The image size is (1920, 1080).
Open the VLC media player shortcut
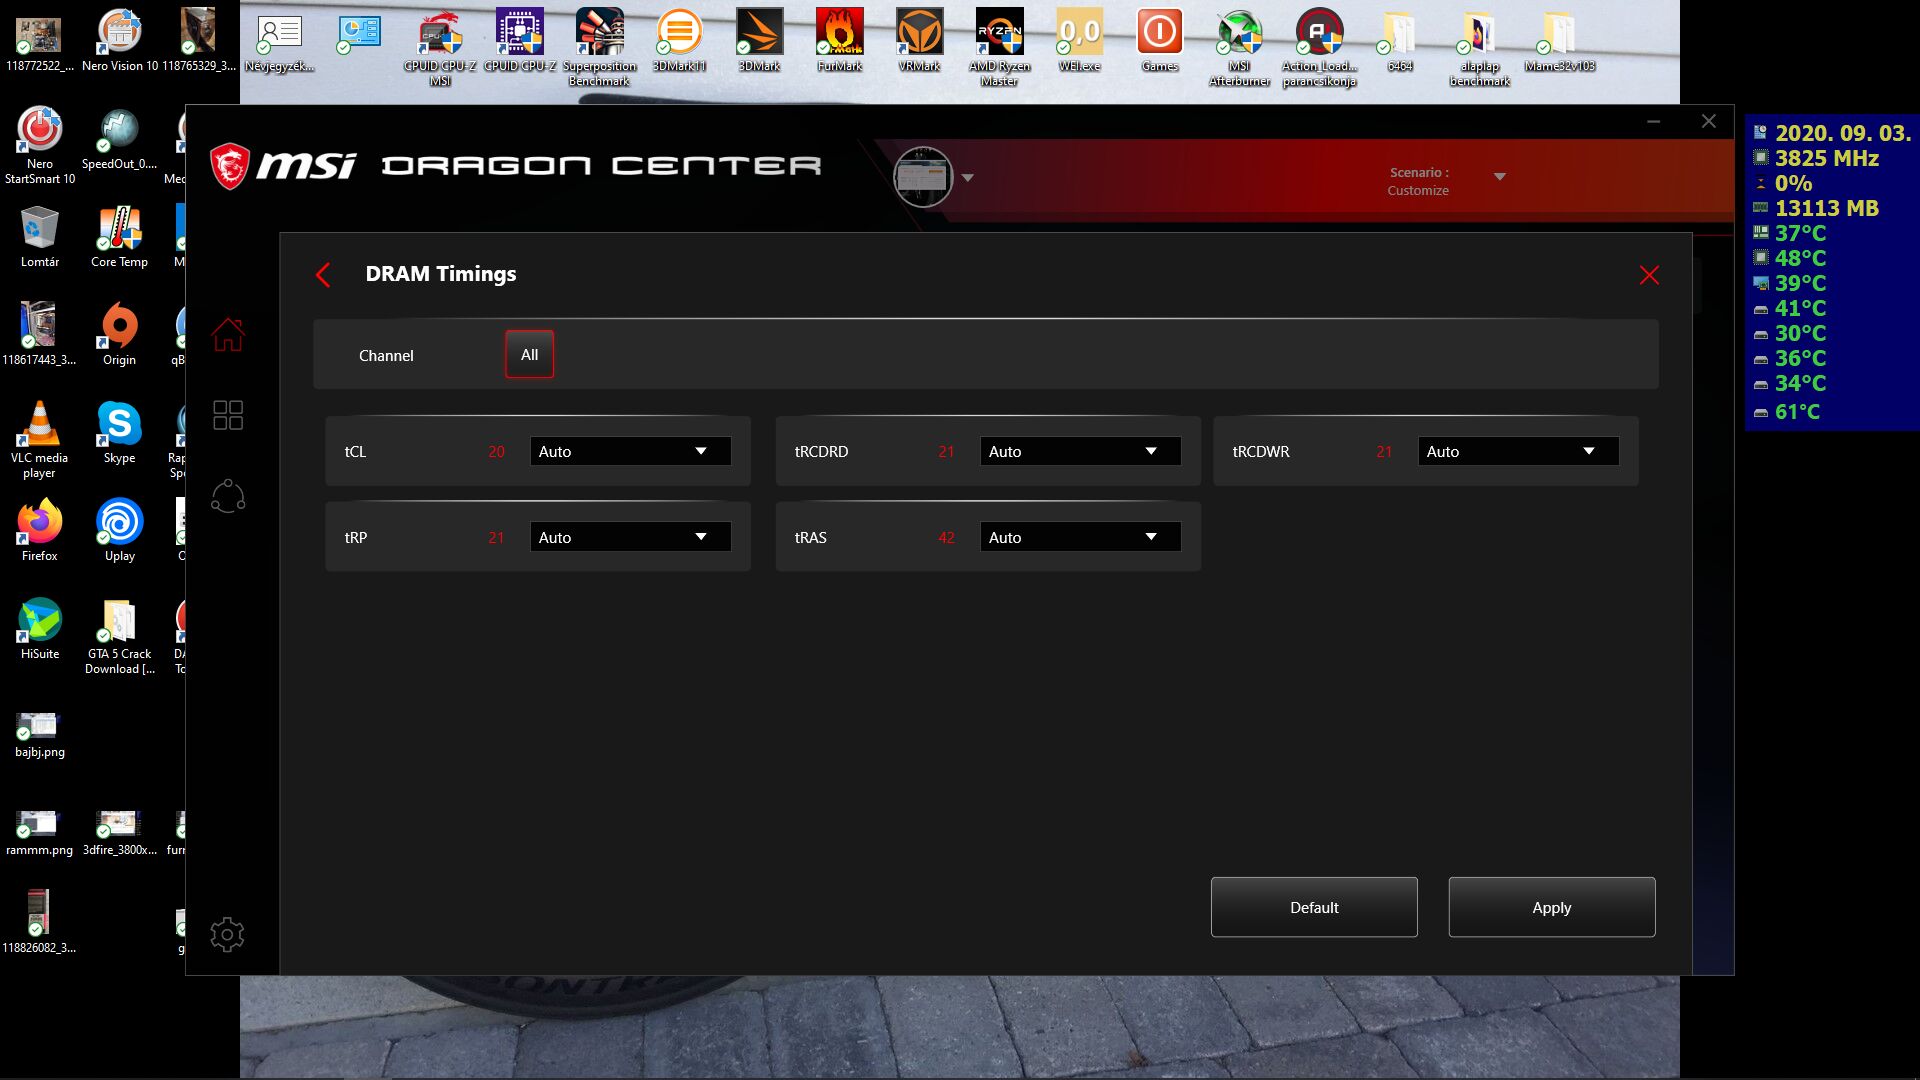40,440
